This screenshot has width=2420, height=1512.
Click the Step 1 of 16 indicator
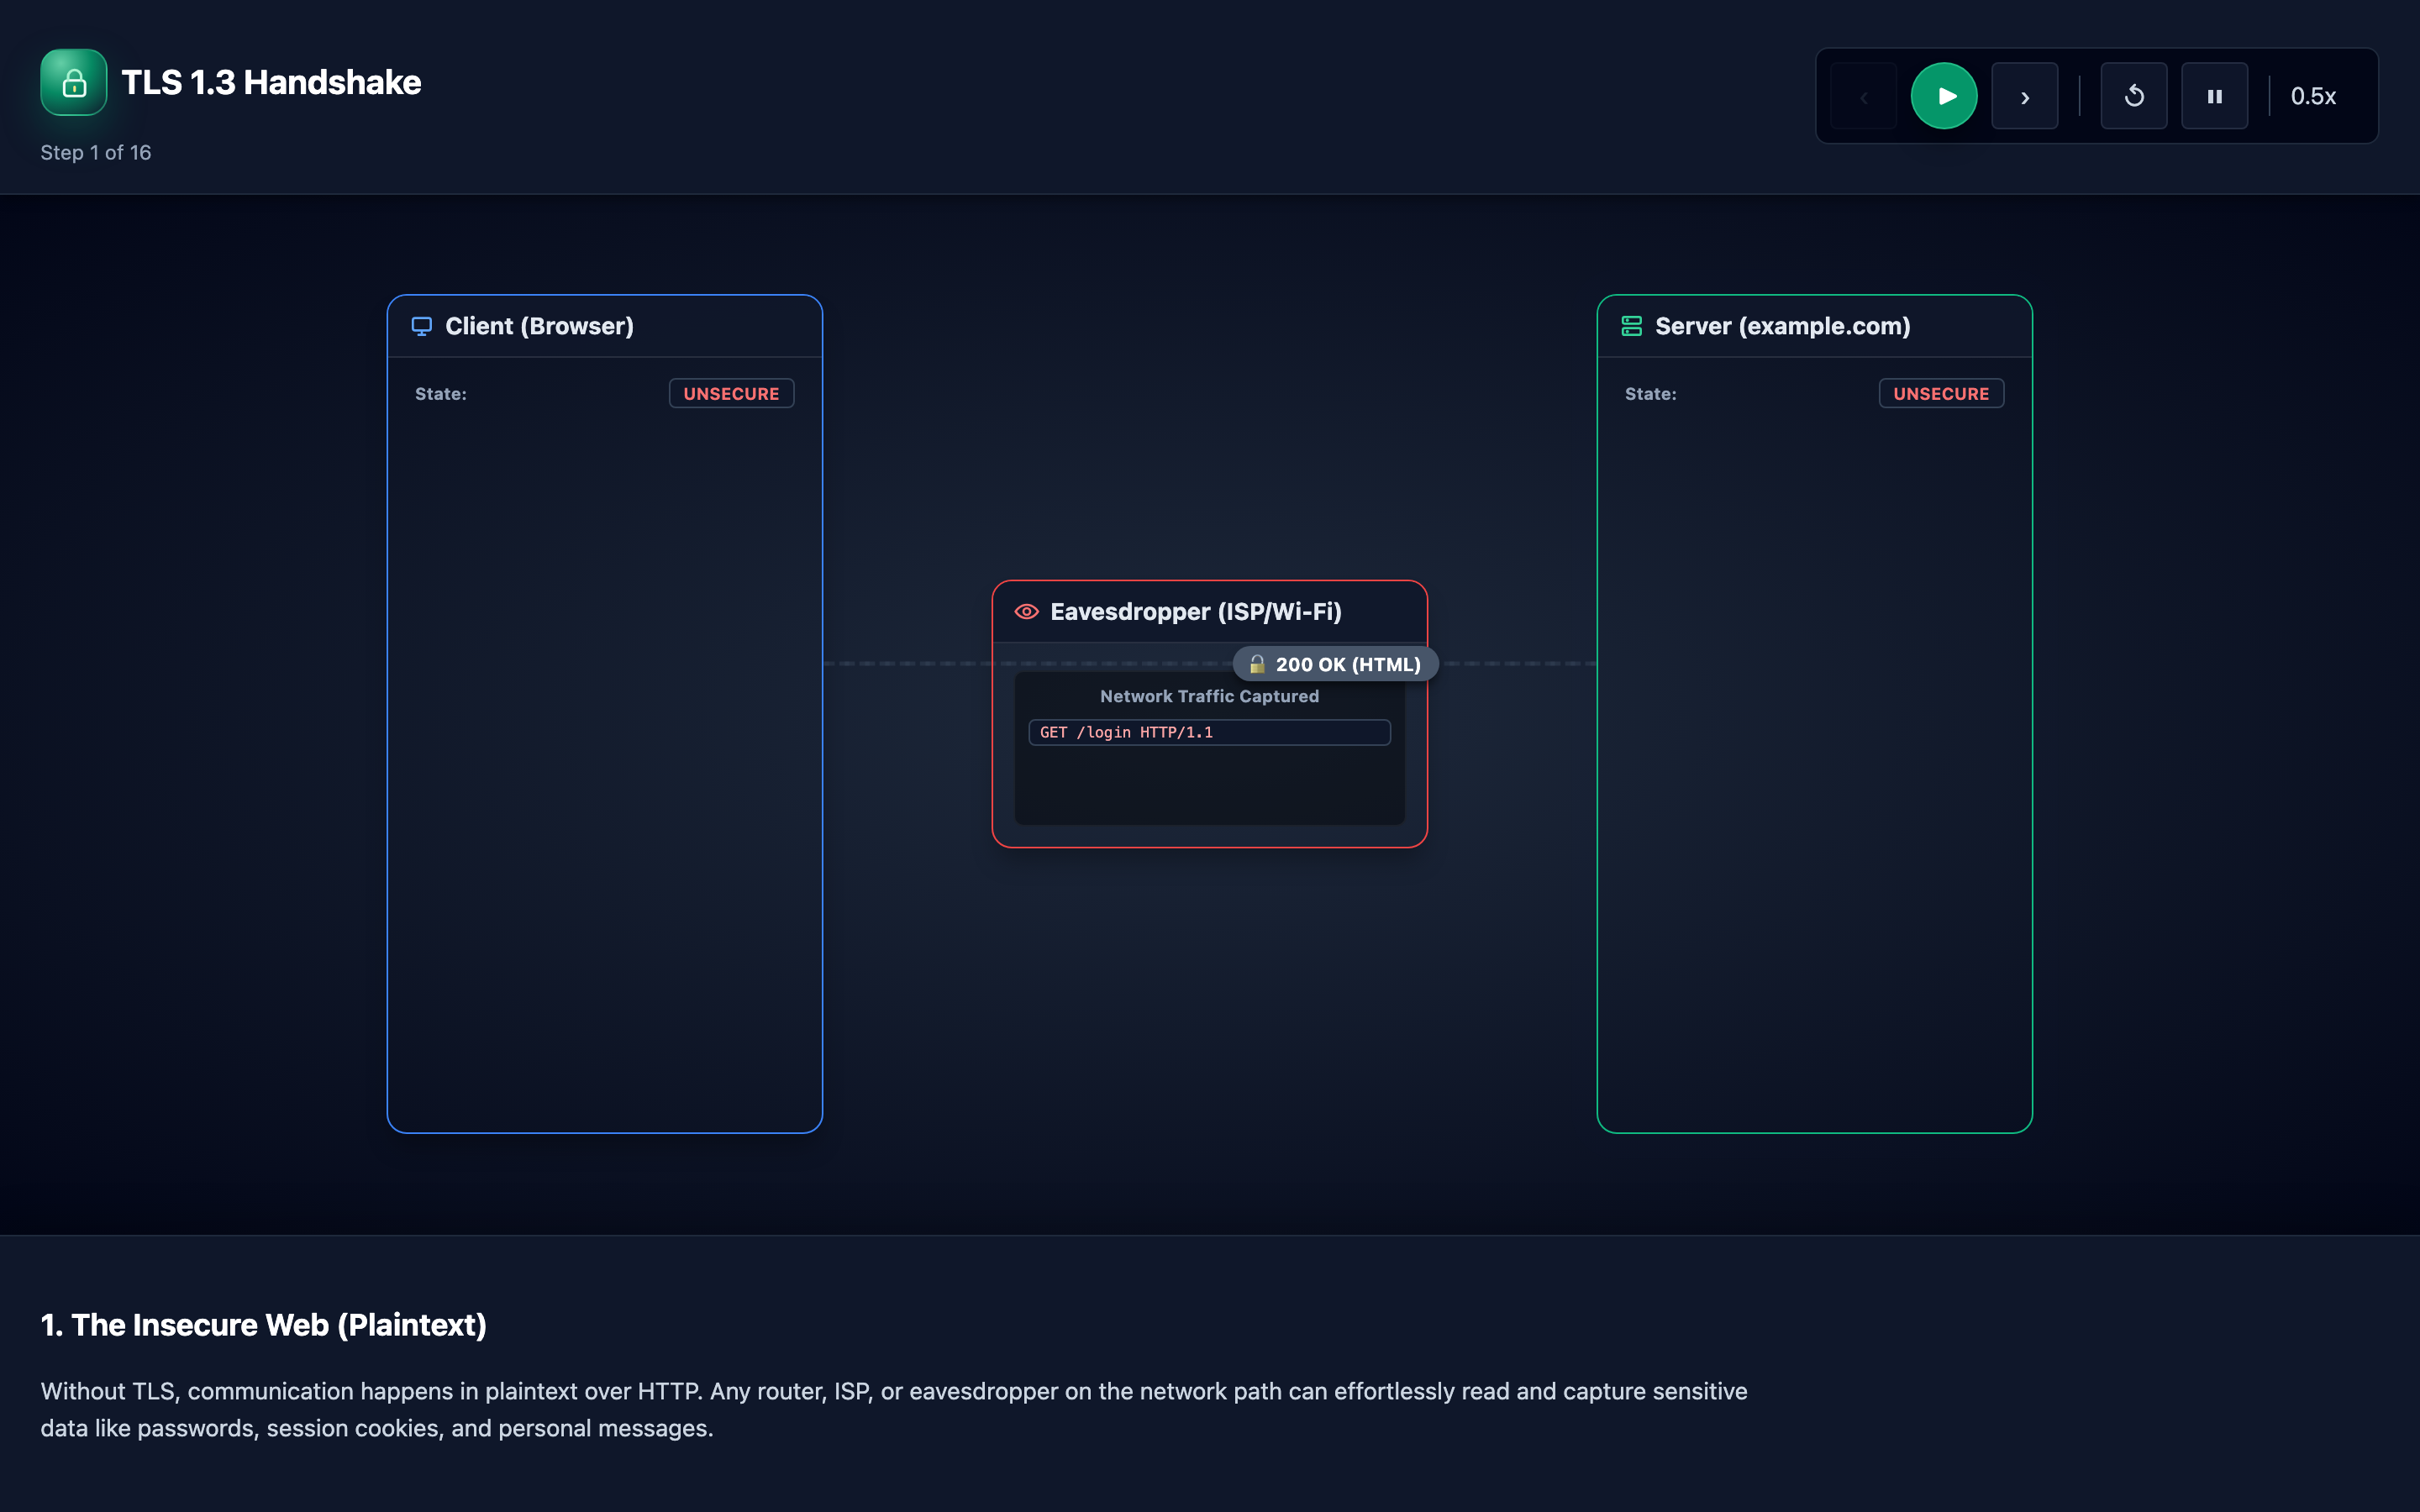pyautogui.click(x=96, y=152)
